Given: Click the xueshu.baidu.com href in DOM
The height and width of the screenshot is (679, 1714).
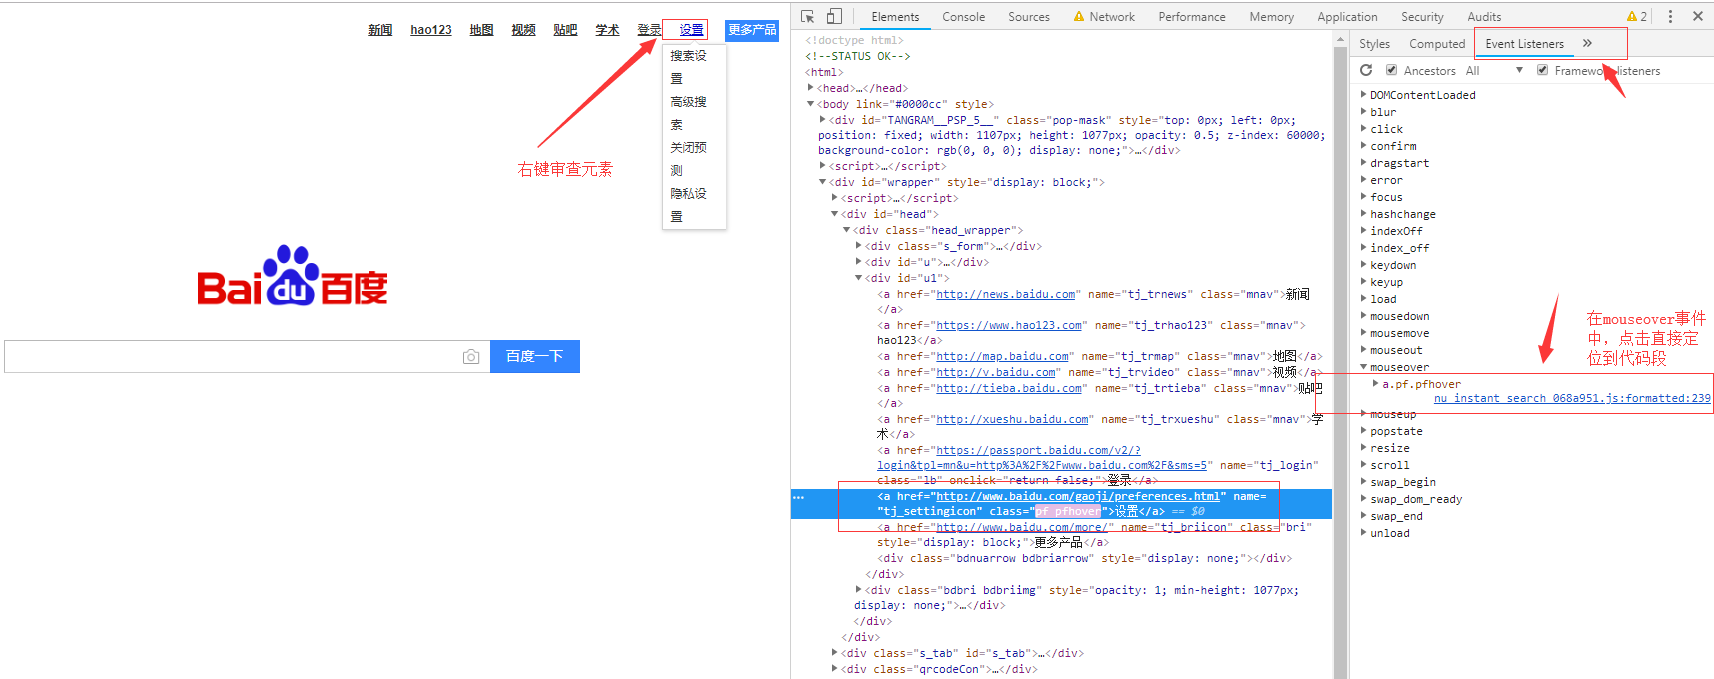Looking at the screenshot, I should click(1012, 420).
